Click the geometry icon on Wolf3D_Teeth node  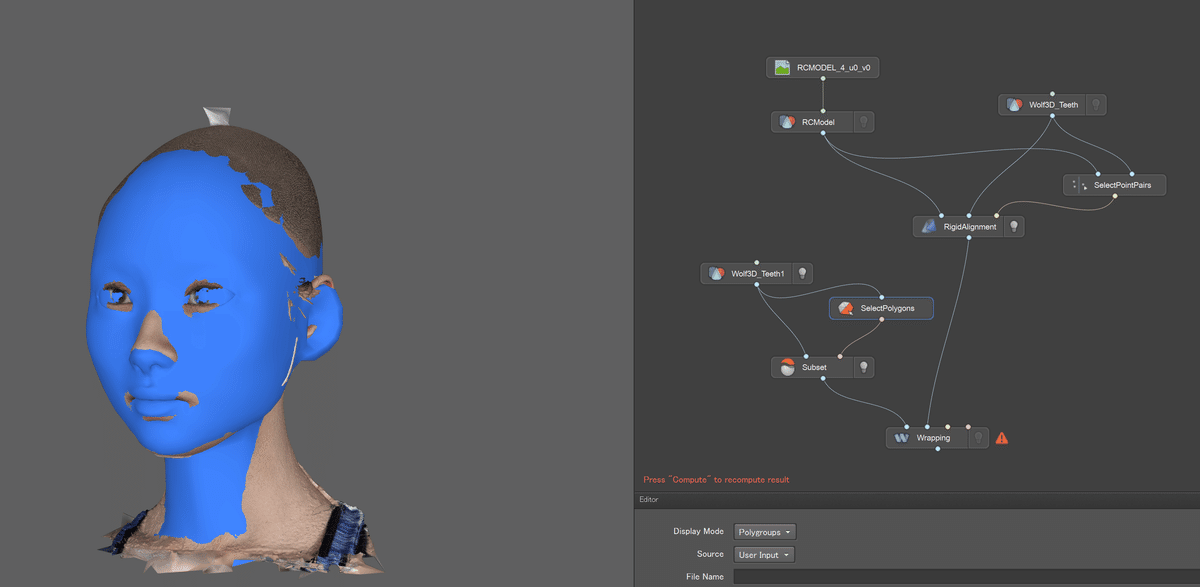click(1014, 104)
